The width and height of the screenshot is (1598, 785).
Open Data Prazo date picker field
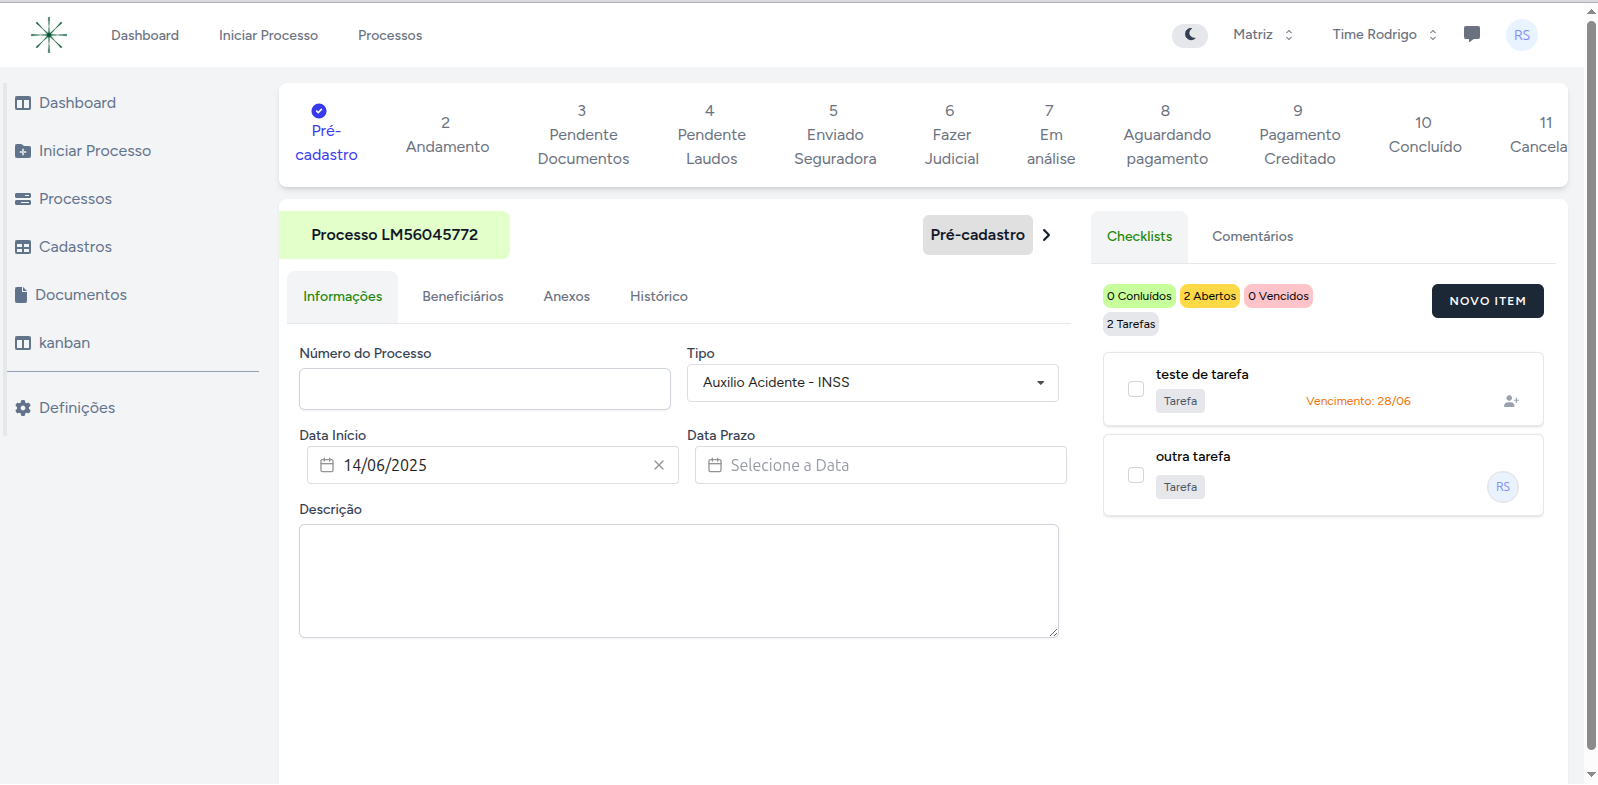coord(881,465)
